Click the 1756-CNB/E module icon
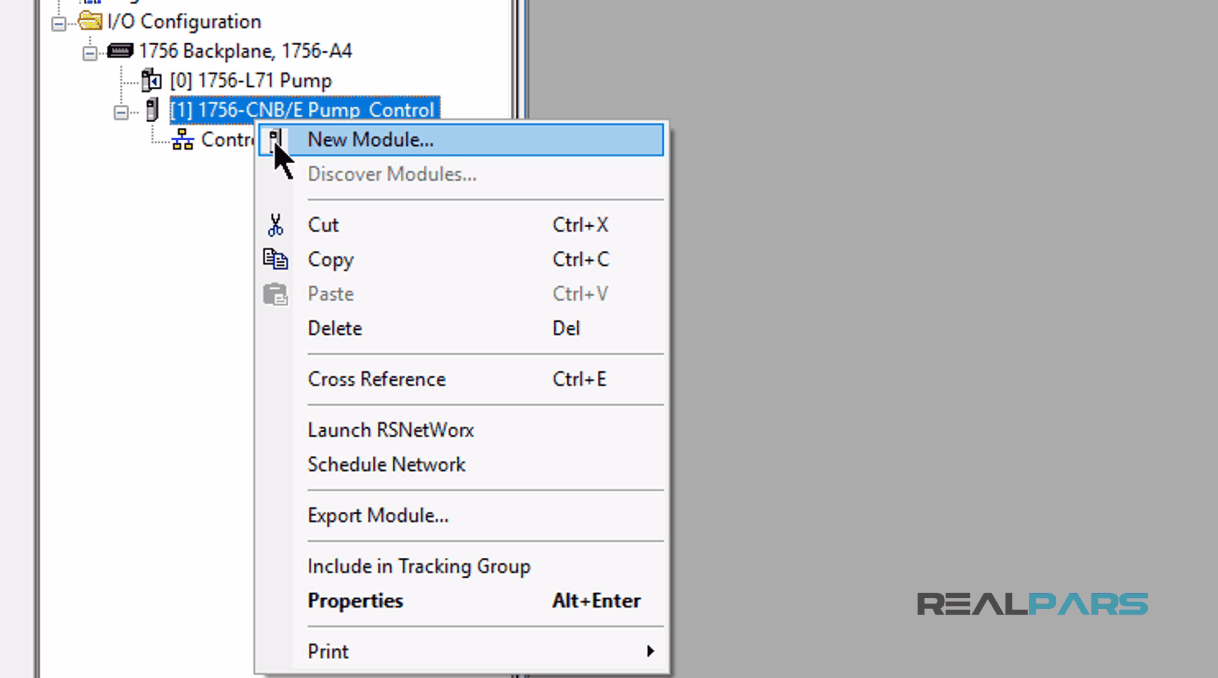Viewport: 1218px width, 678px height. coord(152,110)
